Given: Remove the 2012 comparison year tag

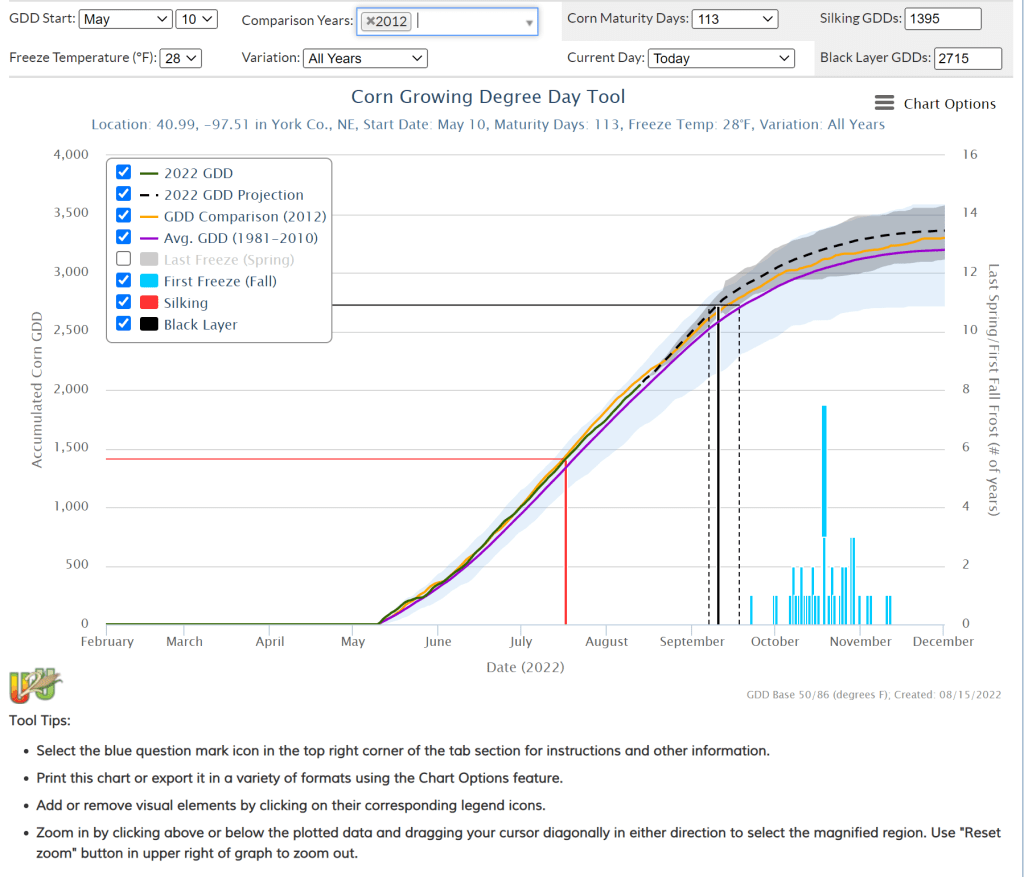Looking at the screenshot, I should (370, 21).
